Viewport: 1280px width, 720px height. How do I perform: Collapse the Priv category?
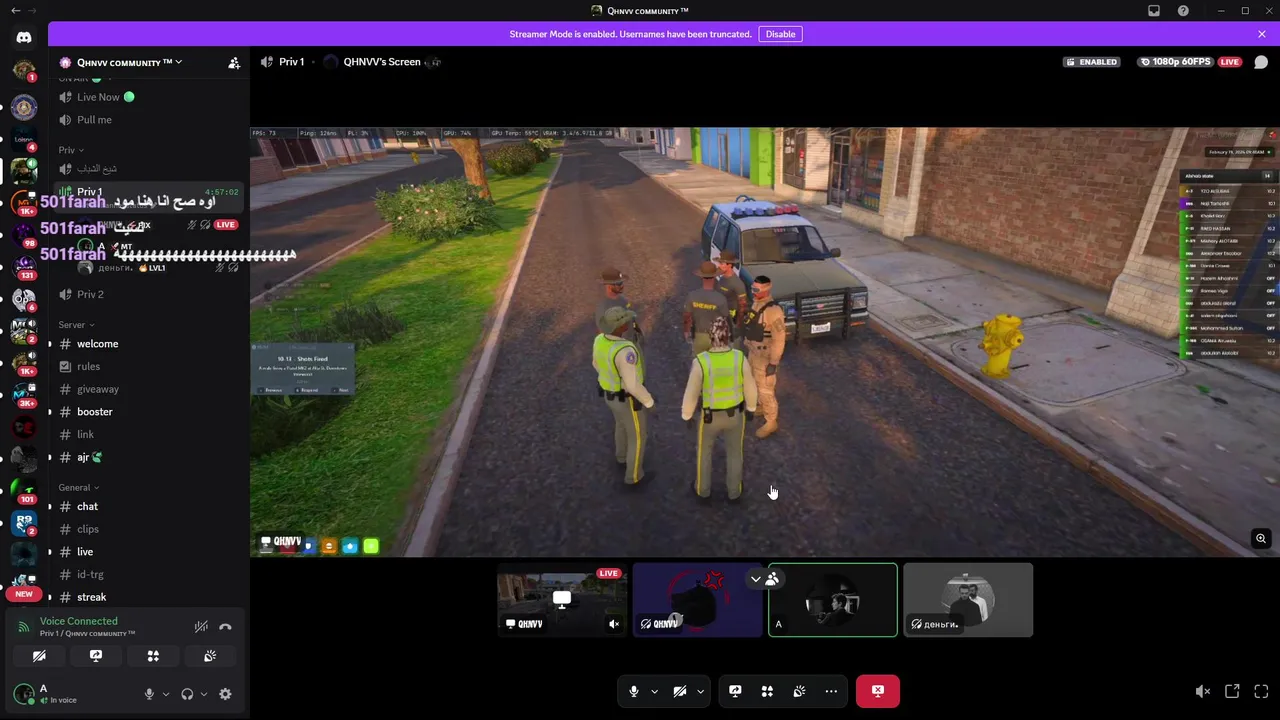pyautogui.click(x=71, y=150)
